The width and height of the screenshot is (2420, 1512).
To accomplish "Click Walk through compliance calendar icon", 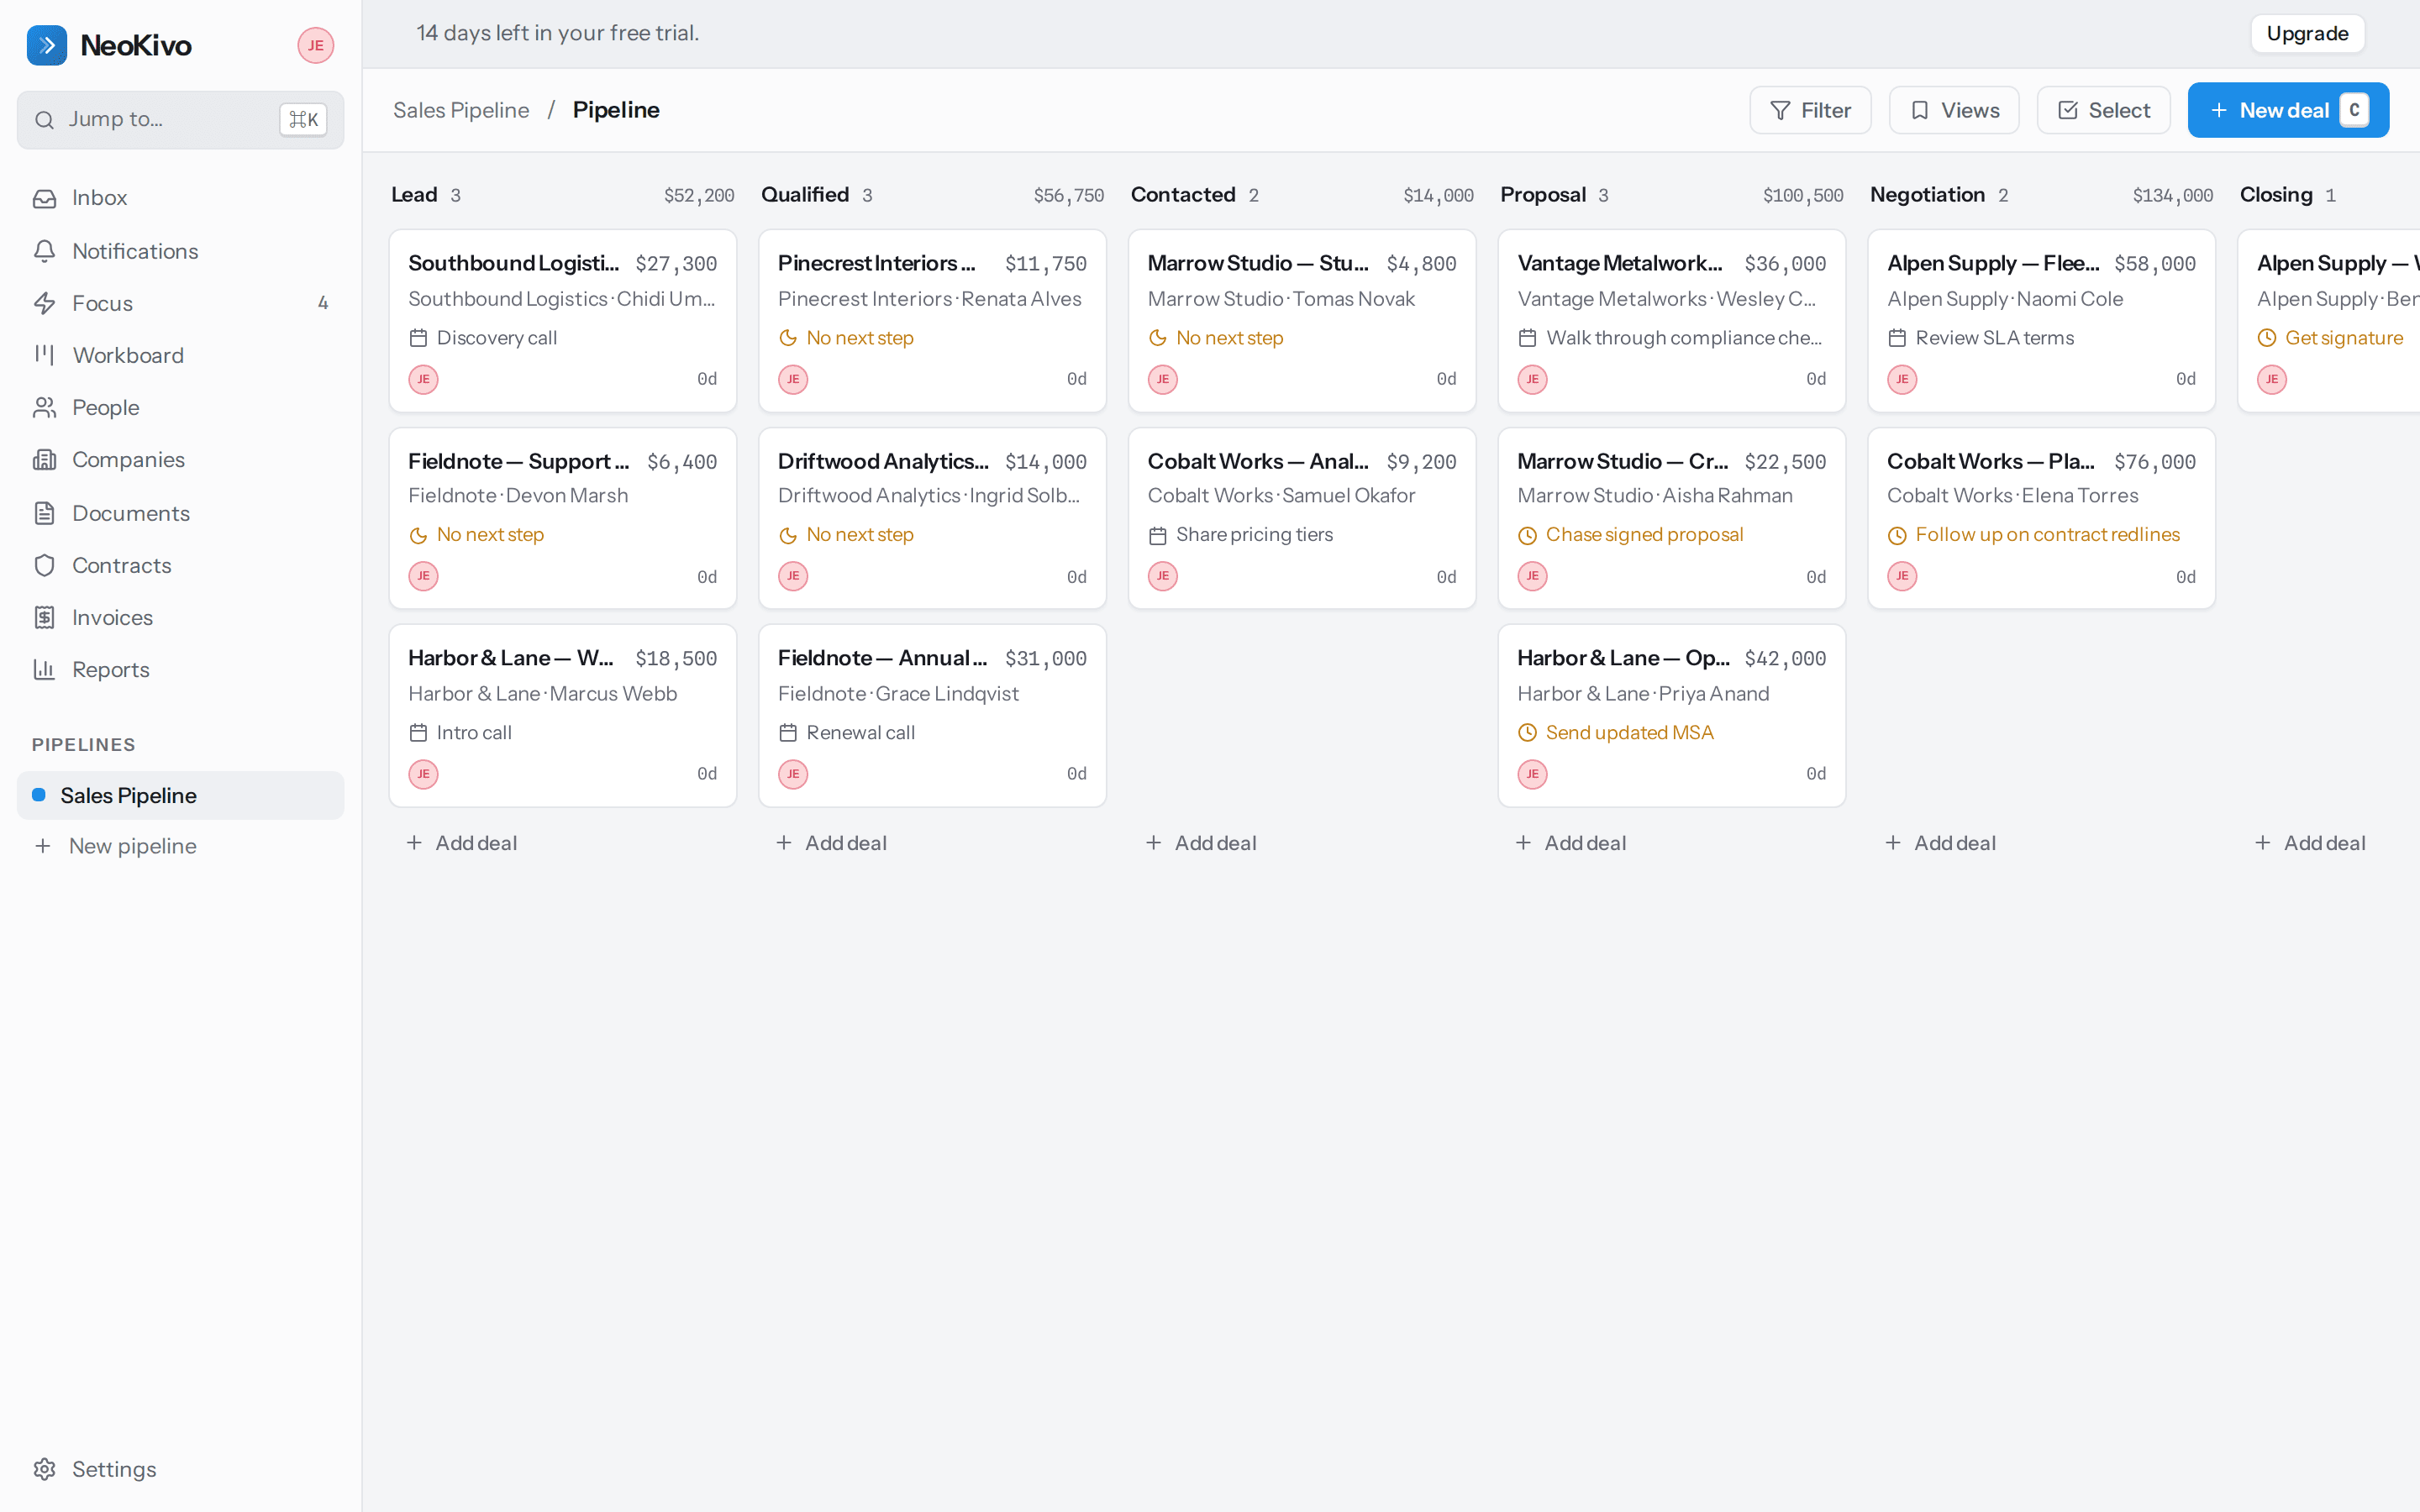I will [x=1527, y=338].
